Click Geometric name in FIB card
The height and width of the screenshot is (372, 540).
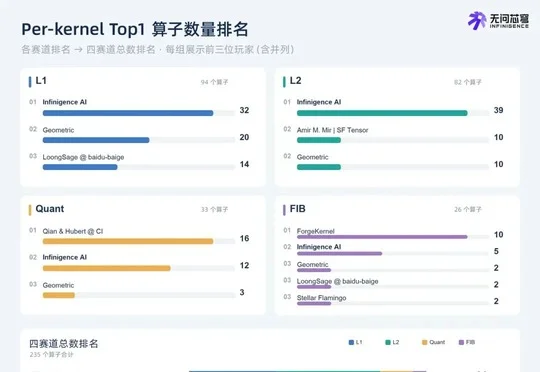[313, 265]
